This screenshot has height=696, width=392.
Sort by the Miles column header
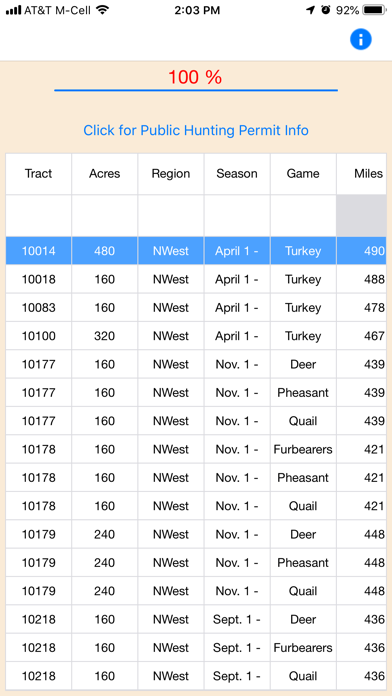coord(361,174)
